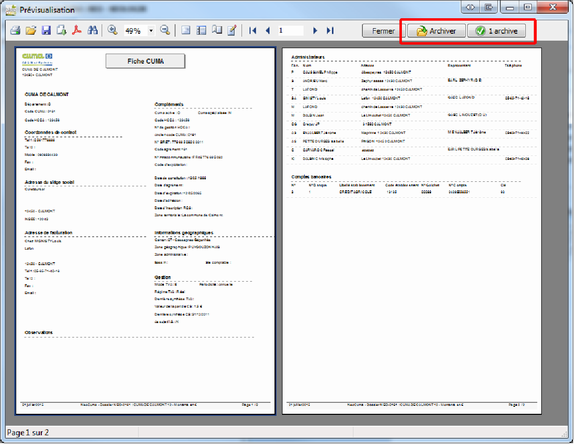Click the export document icon with green arrow
Screen dimensions: 574x444
pyautogui.click(x=61, y=30)
